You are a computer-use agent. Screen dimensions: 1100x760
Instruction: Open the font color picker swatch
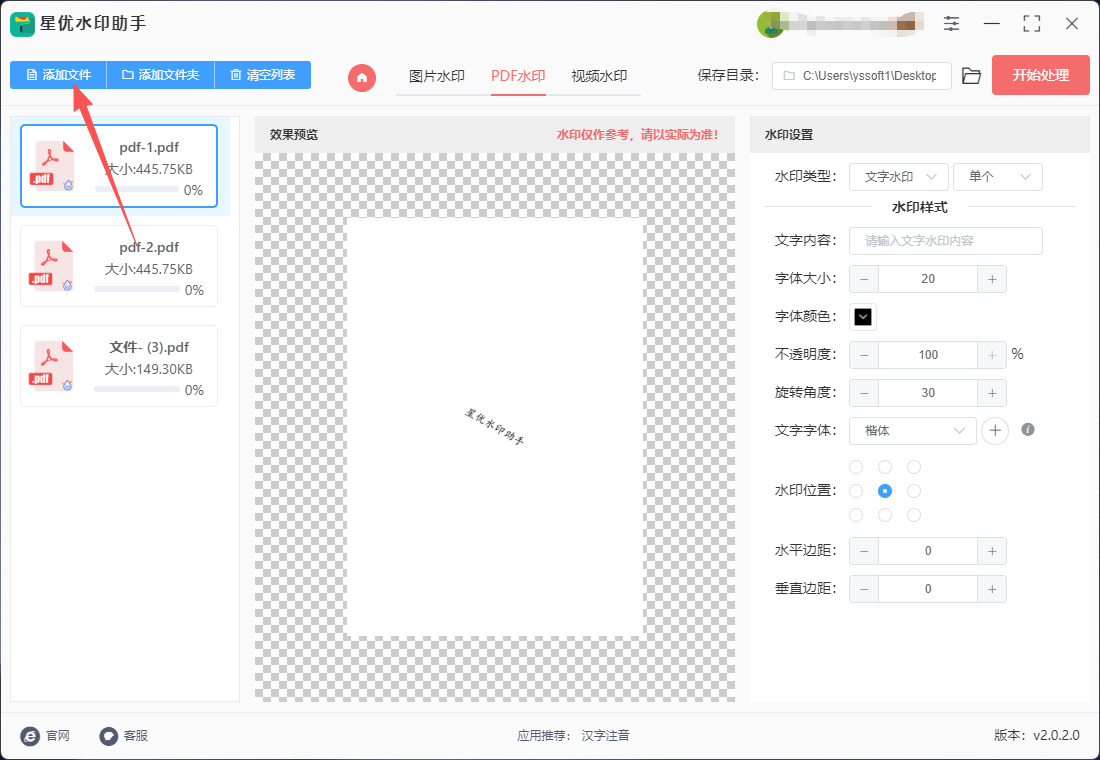pyautogui.click(x=863, y=317)
